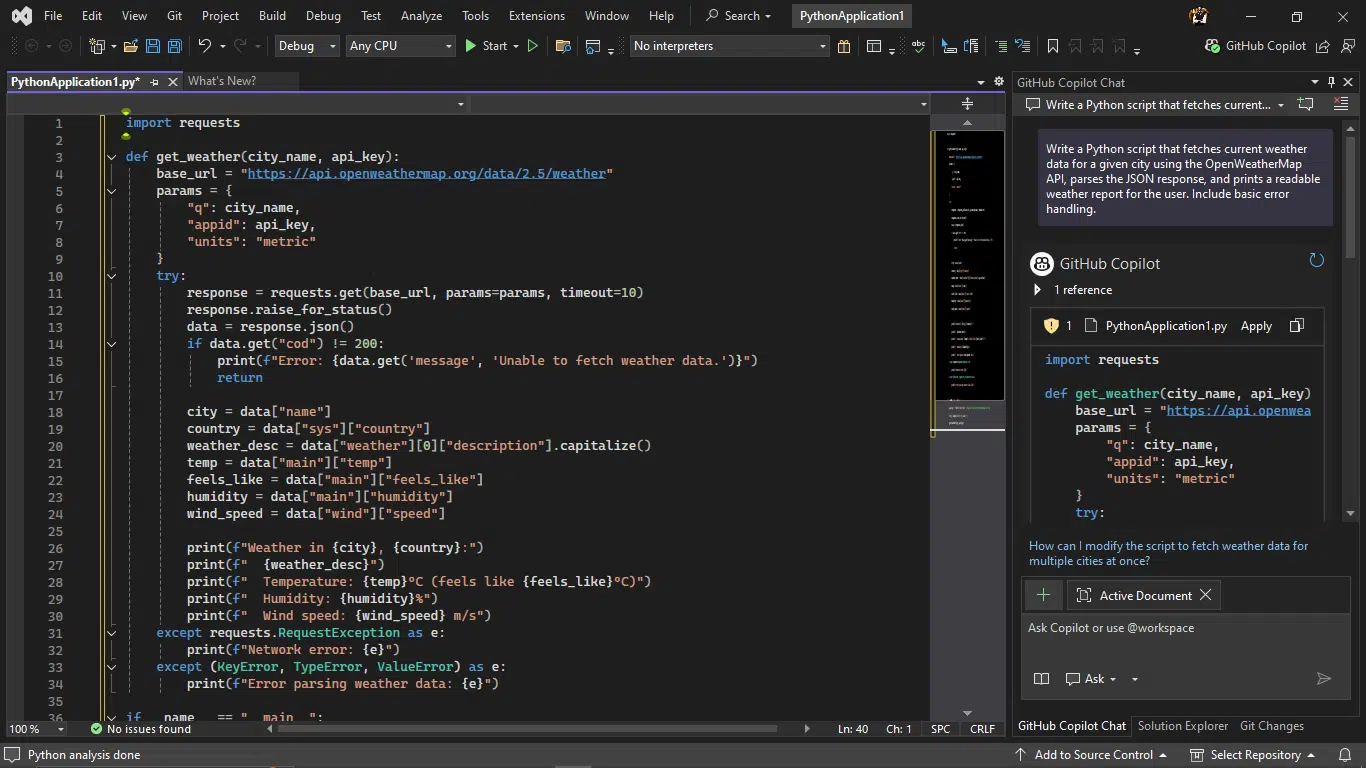
Task: Click Apply on the Copilot code suggestion
Action: (x=1256, y=326)
